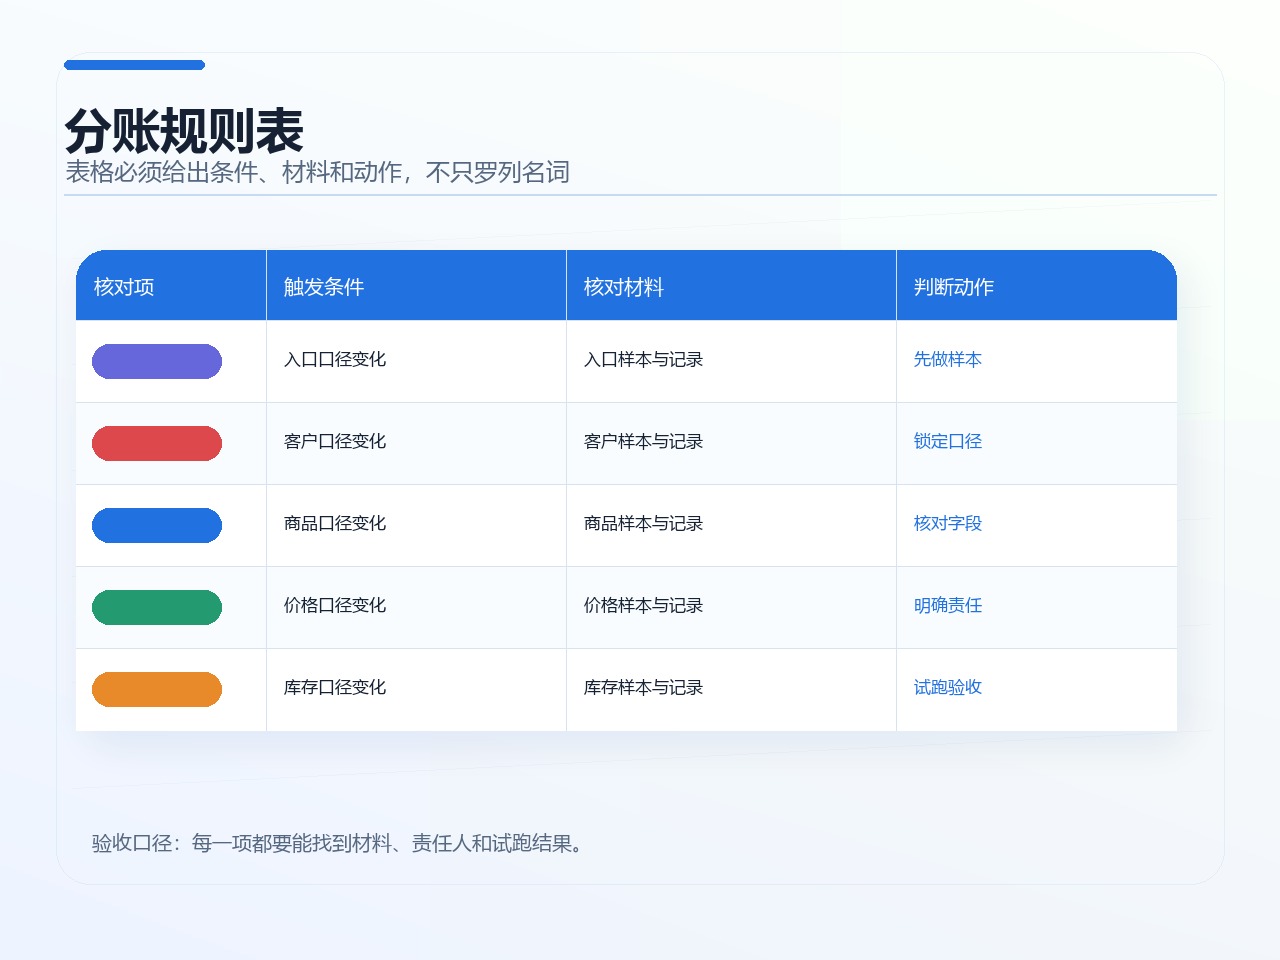This screenshot has width=1280, height=960.
Task: Open the 先做样本 link
Action: coord(948,359)
